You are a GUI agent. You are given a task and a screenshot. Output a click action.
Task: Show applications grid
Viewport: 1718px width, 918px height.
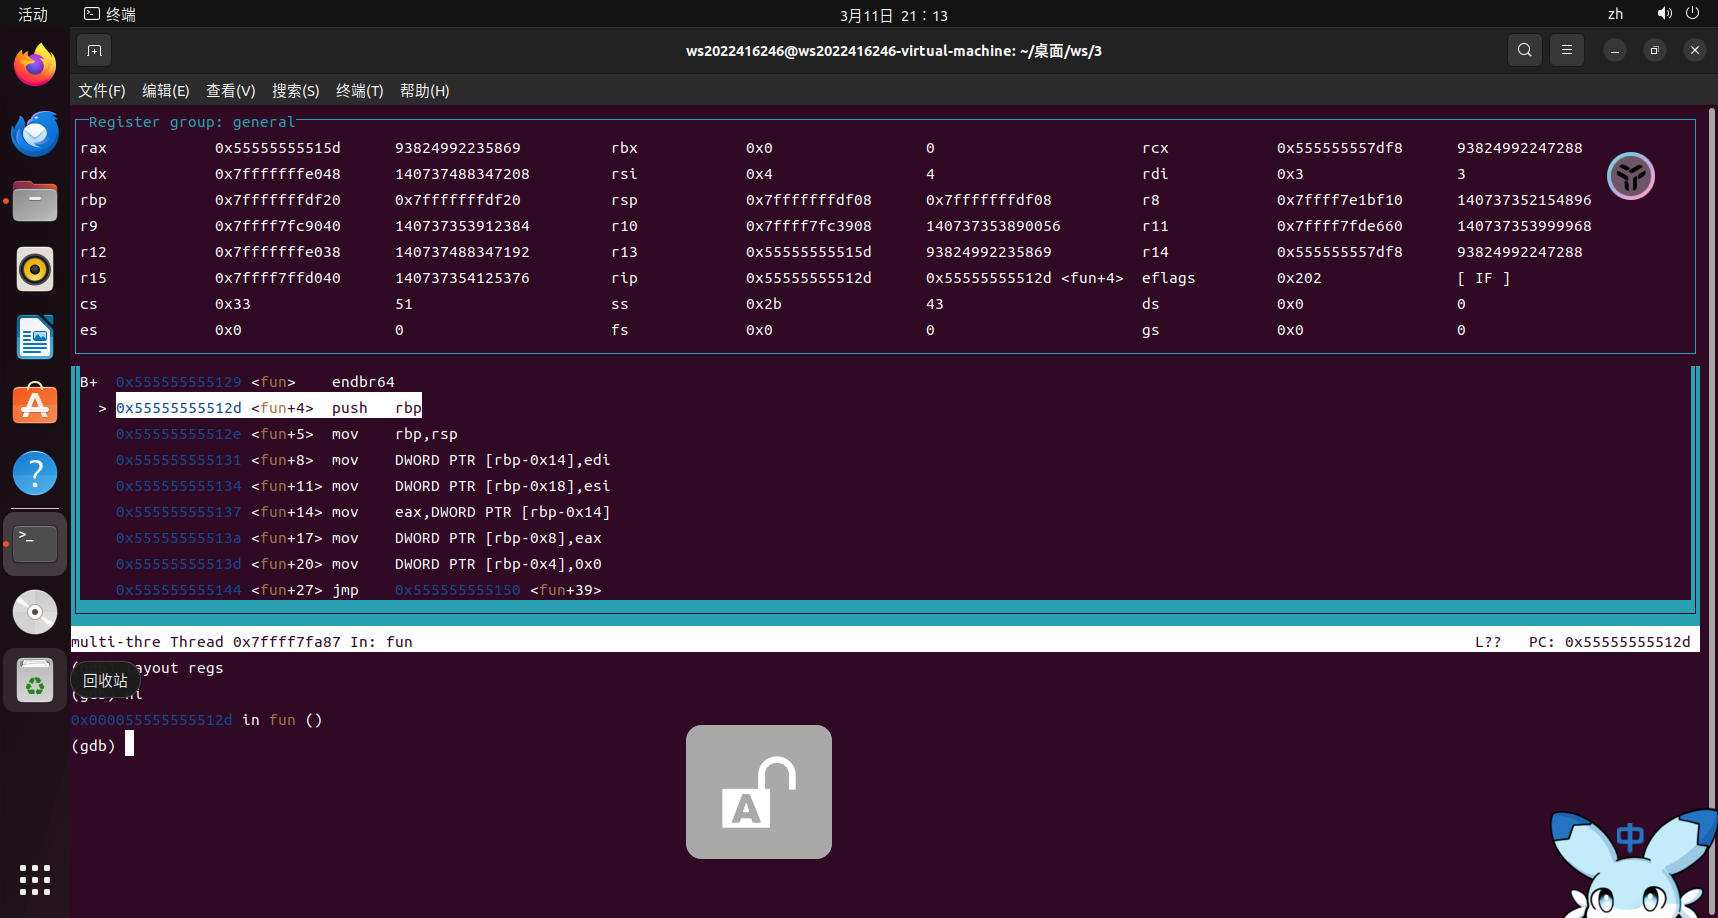(35, 880)
